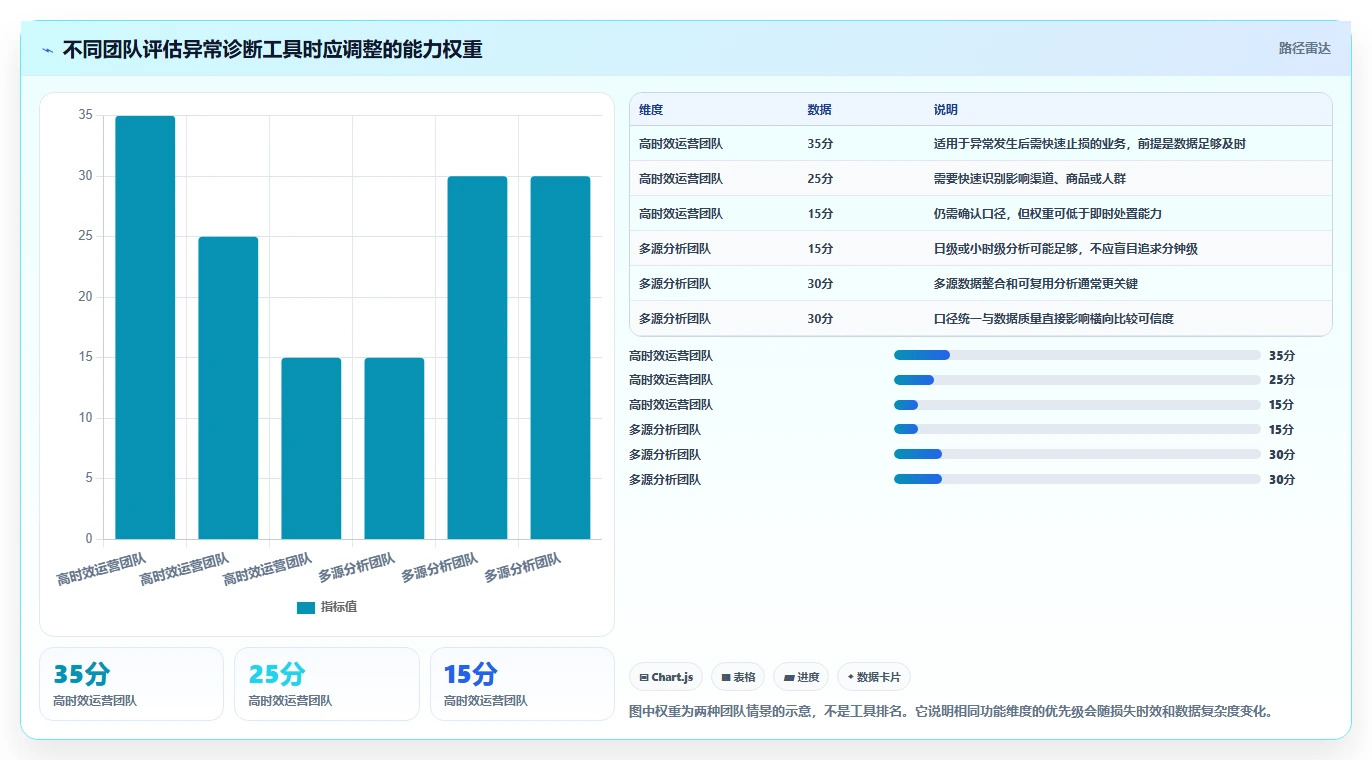Select the 数据卡片 chip
Viewport: 1372px width, 760px height.
874,677
